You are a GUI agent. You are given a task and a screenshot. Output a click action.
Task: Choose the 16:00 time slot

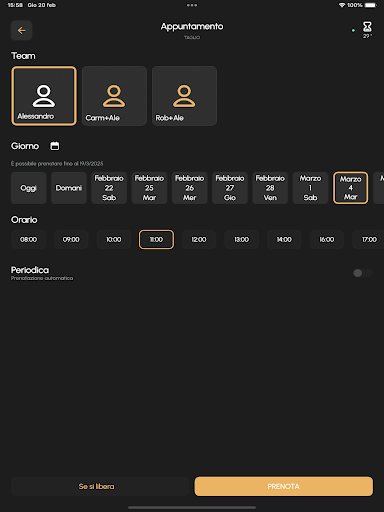(327, 239)
